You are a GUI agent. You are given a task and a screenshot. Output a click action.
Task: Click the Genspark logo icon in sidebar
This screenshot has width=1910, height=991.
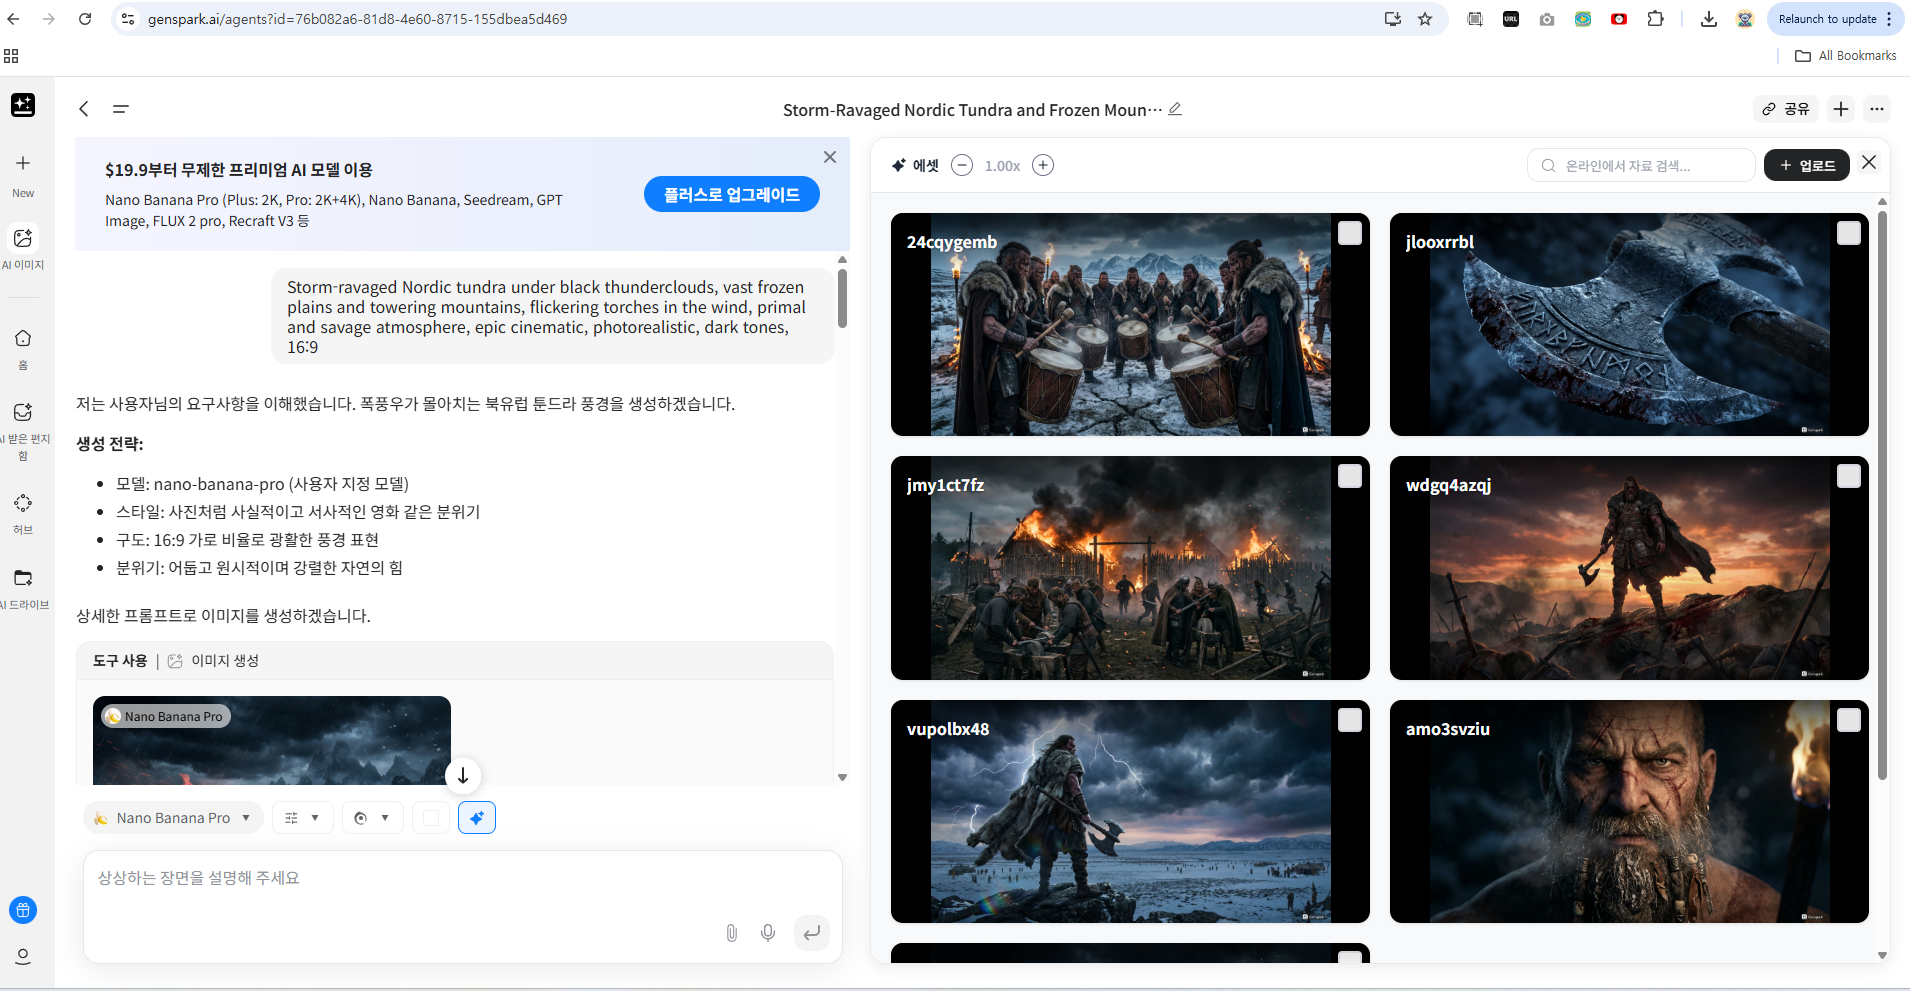tap(23, 105)
